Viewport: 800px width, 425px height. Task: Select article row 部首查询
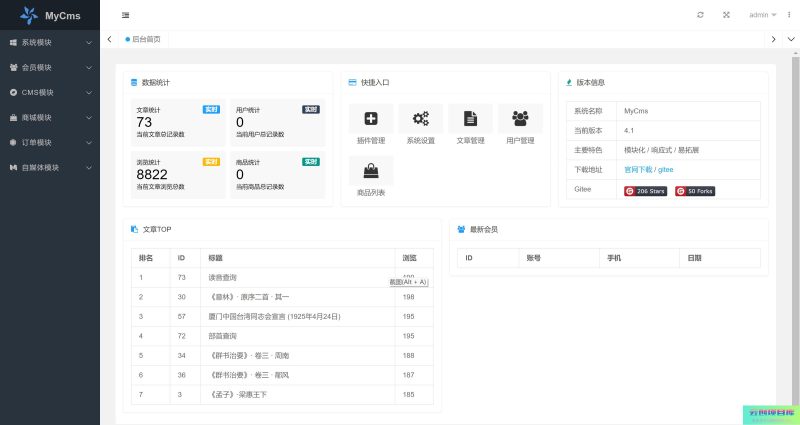(x=282, y=336)
